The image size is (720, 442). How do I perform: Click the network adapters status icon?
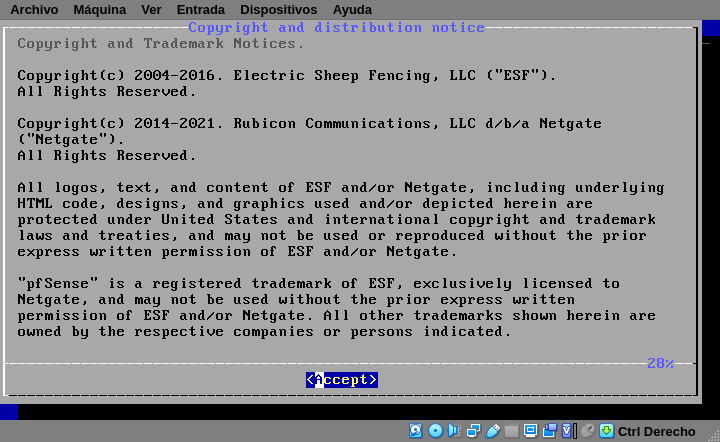[473, 431]
